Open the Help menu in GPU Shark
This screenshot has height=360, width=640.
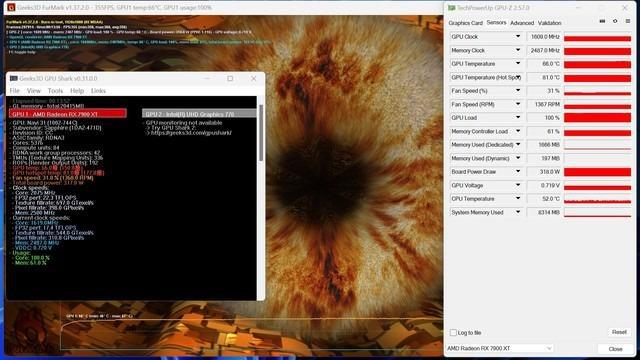tap(77, 91)
